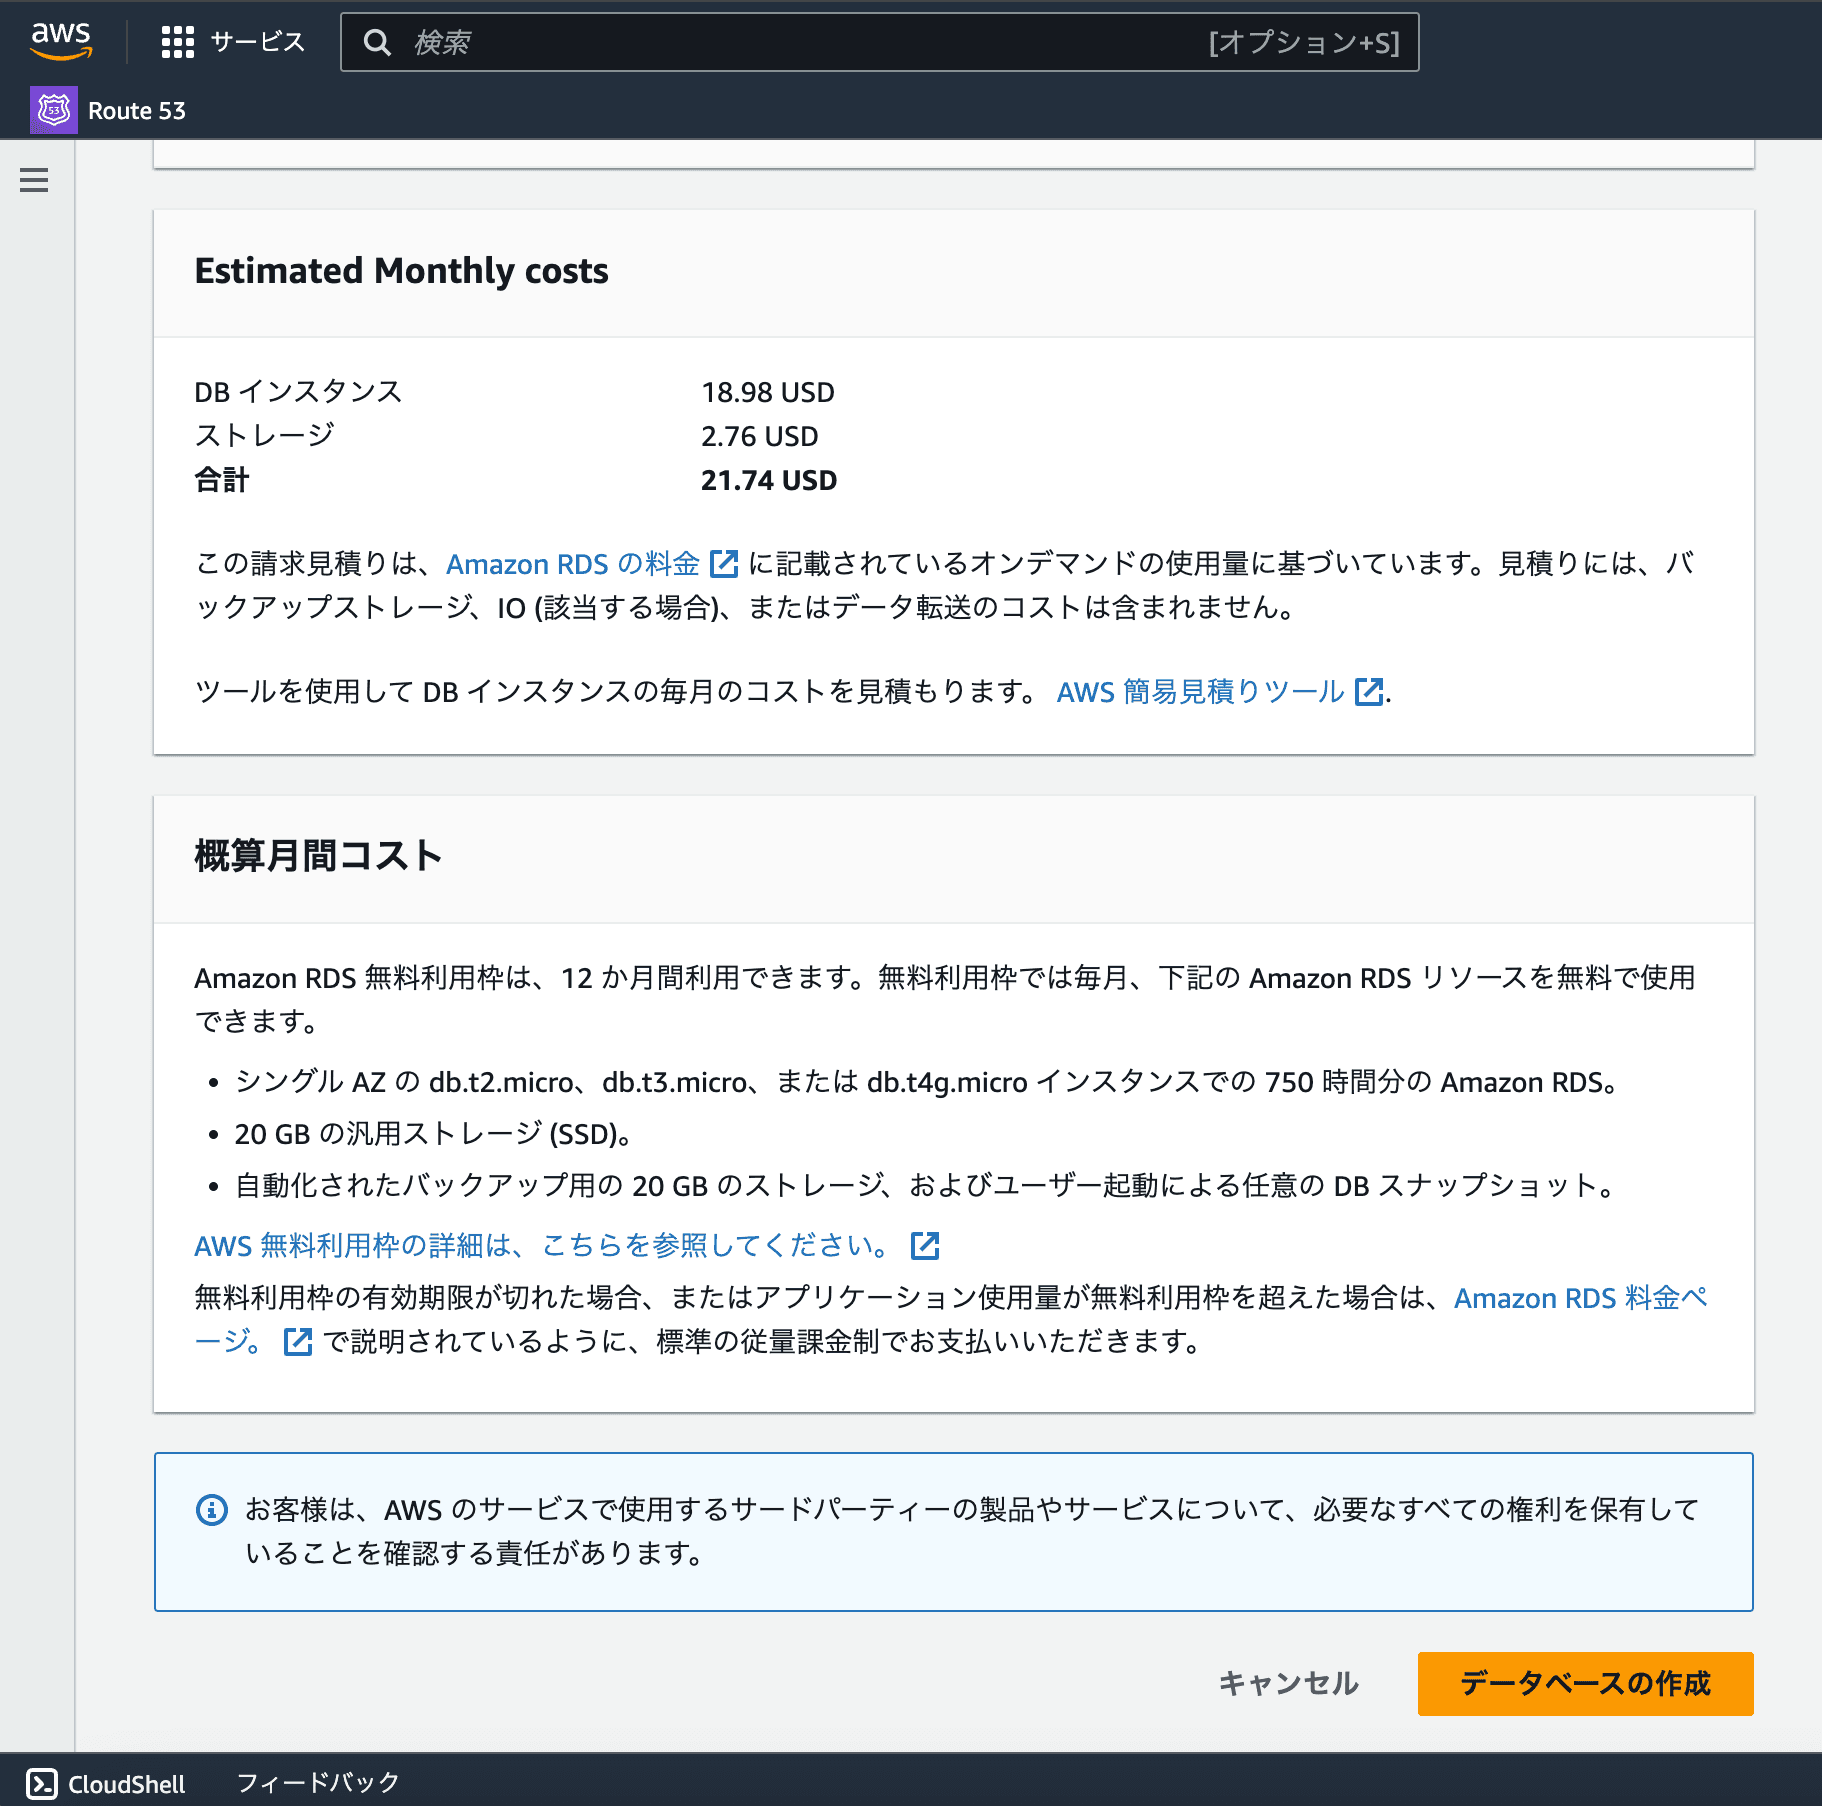This screenshot has width=1822, height=1806.
Task: Select the 21.74 USD total value
Action: [769, 480]
